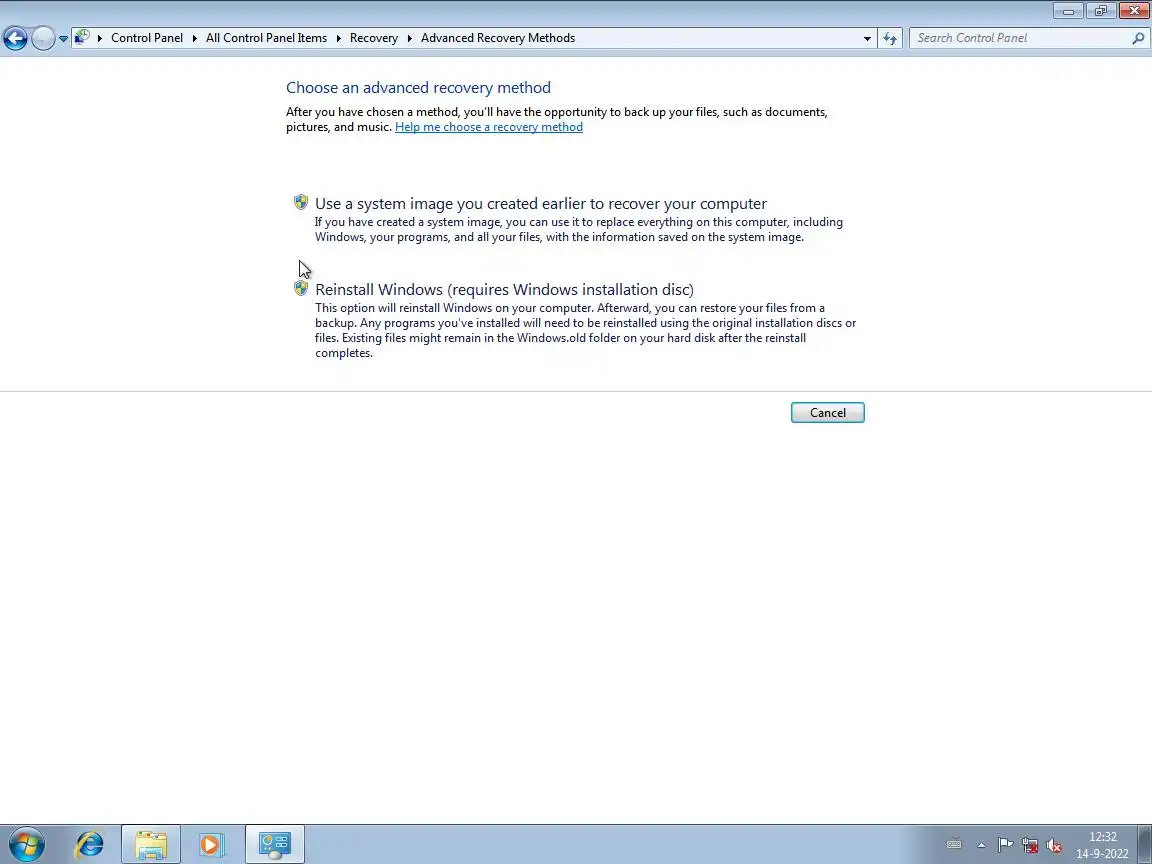1152x864 pixels.
Task: Cancel the advanced recovery wizard
Action: [x=827, y=413]
